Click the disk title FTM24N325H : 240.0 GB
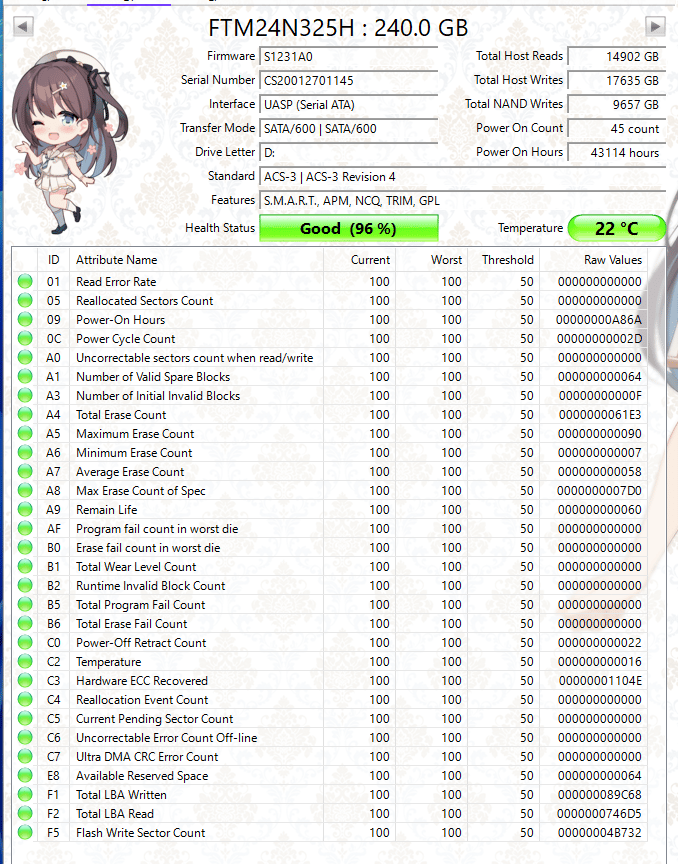This screenshot has height=864, width=678. click(x=338, y=28)
